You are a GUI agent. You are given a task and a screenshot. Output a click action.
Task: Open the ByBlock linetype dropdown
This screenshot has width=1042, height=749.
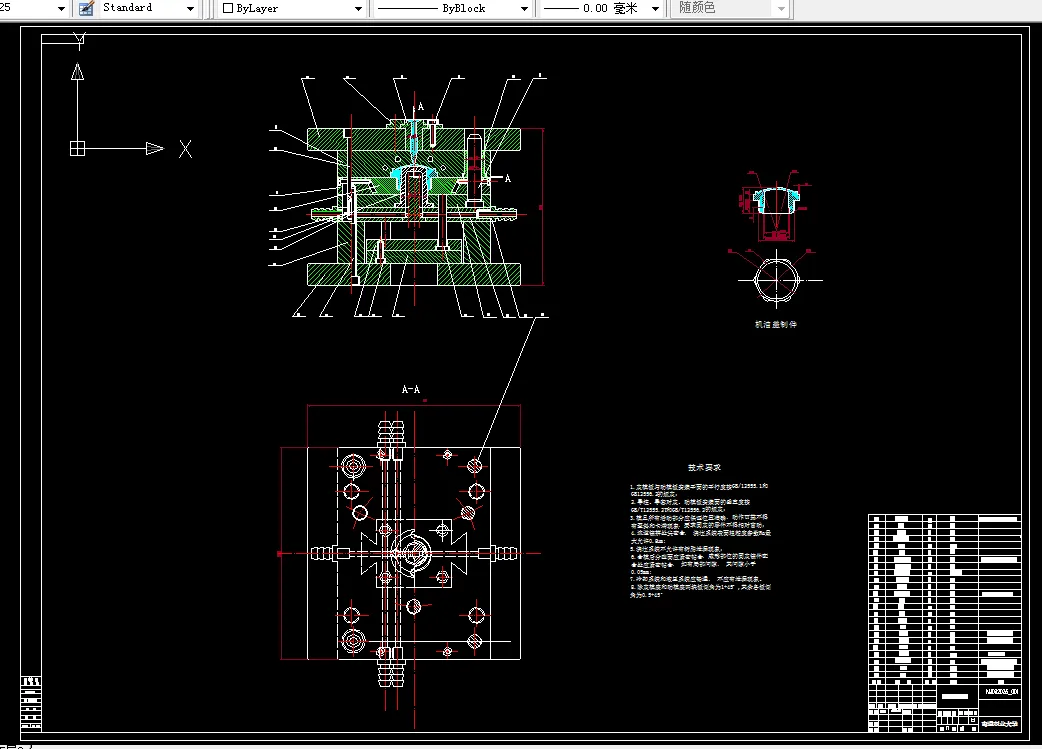pos(524,9)
